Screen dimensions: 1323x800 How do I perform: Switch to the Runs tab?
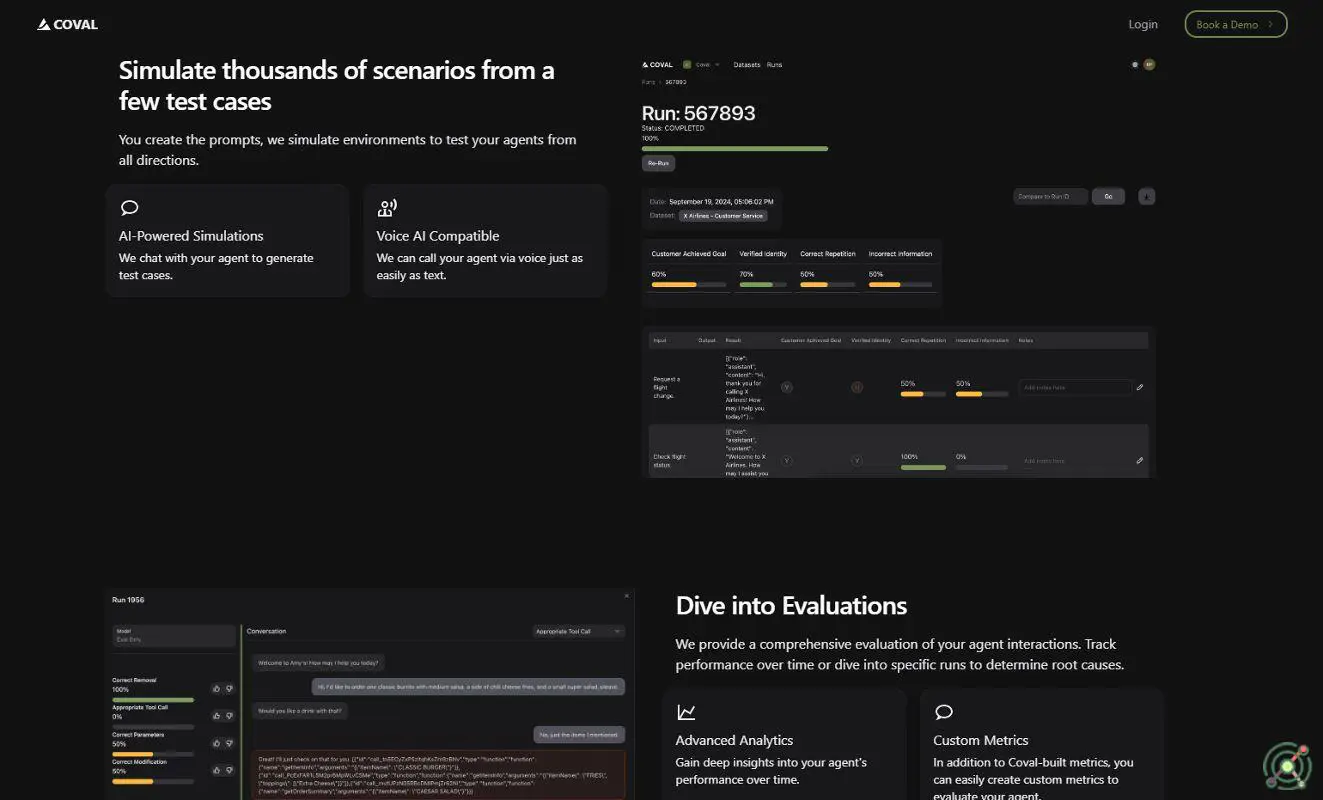(774, 65)
